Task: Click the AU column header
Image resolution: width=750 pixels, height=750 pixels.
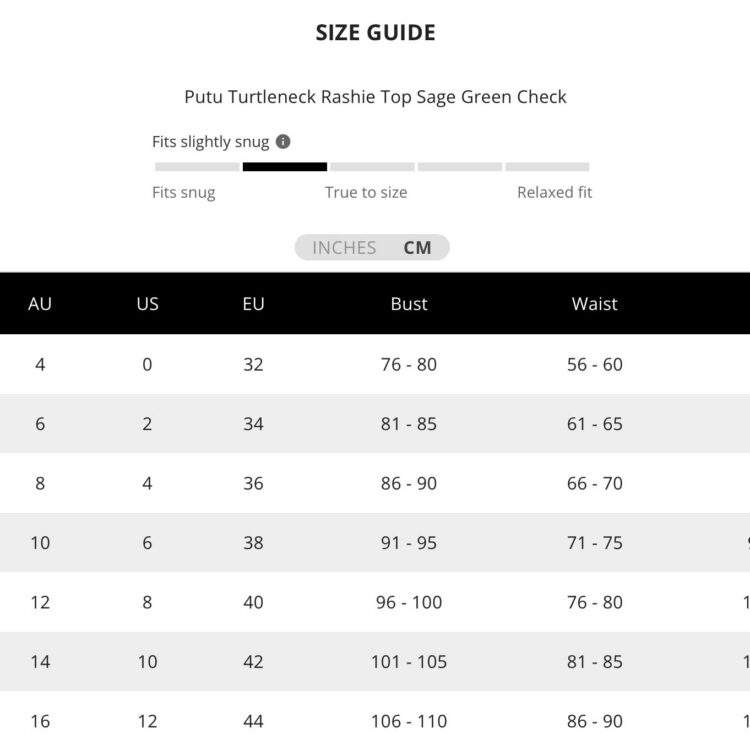Action: tap(40, 304)
